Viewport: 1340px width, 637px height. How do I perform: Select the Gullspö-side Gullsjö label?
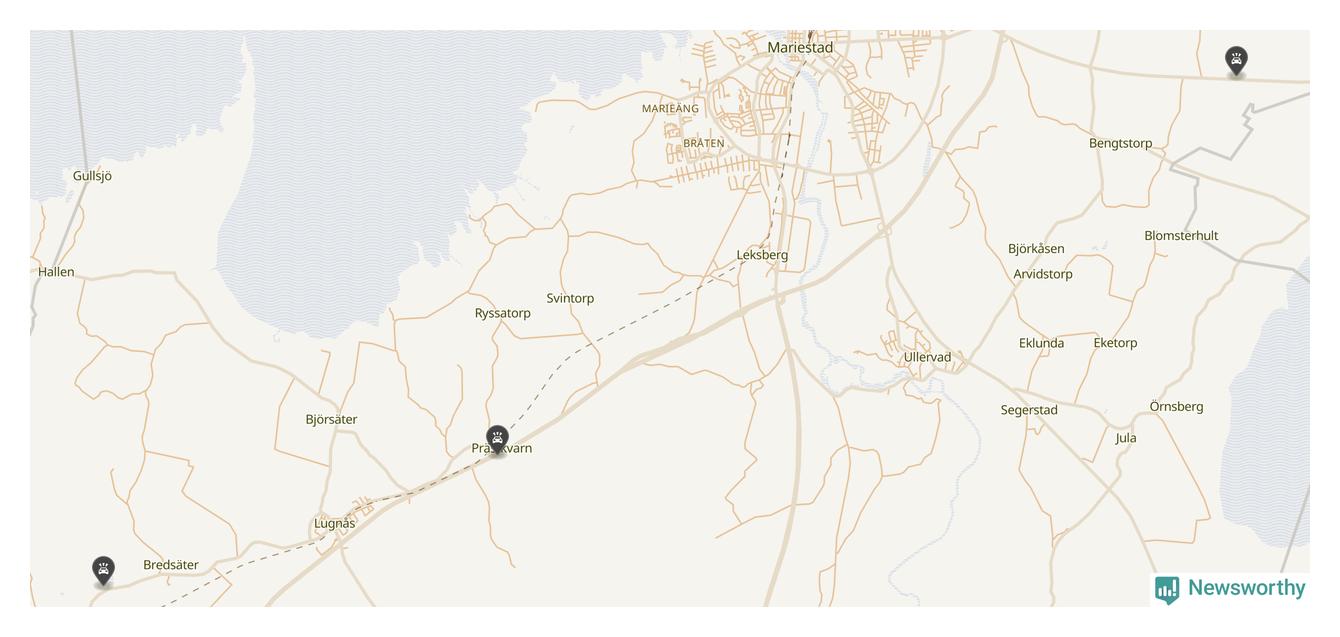(92, 176)
